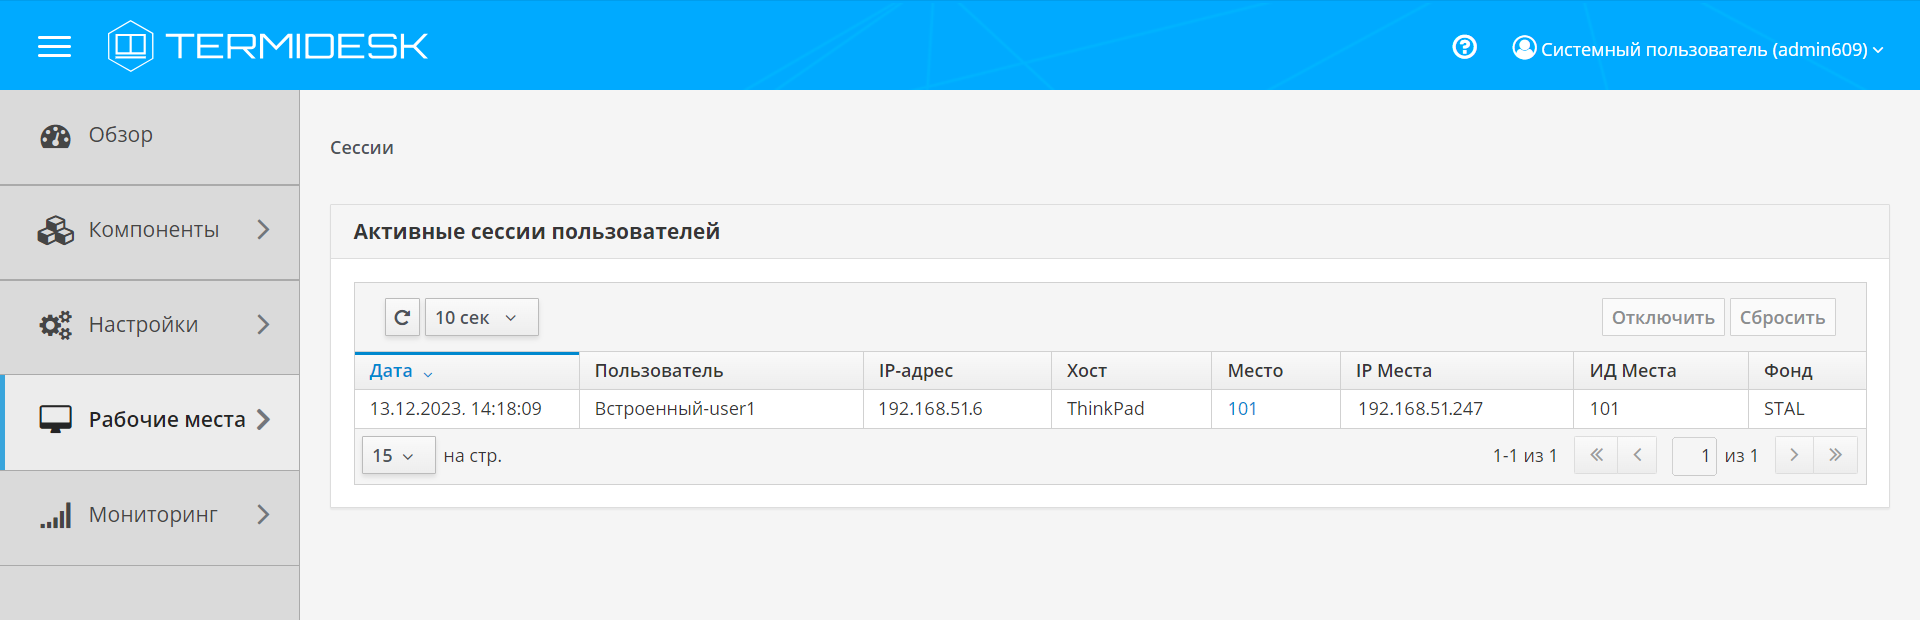The height and width of the screenshot is (620, 1920).
Task: Open the 101 workplace link
Action: point(1242,409)
